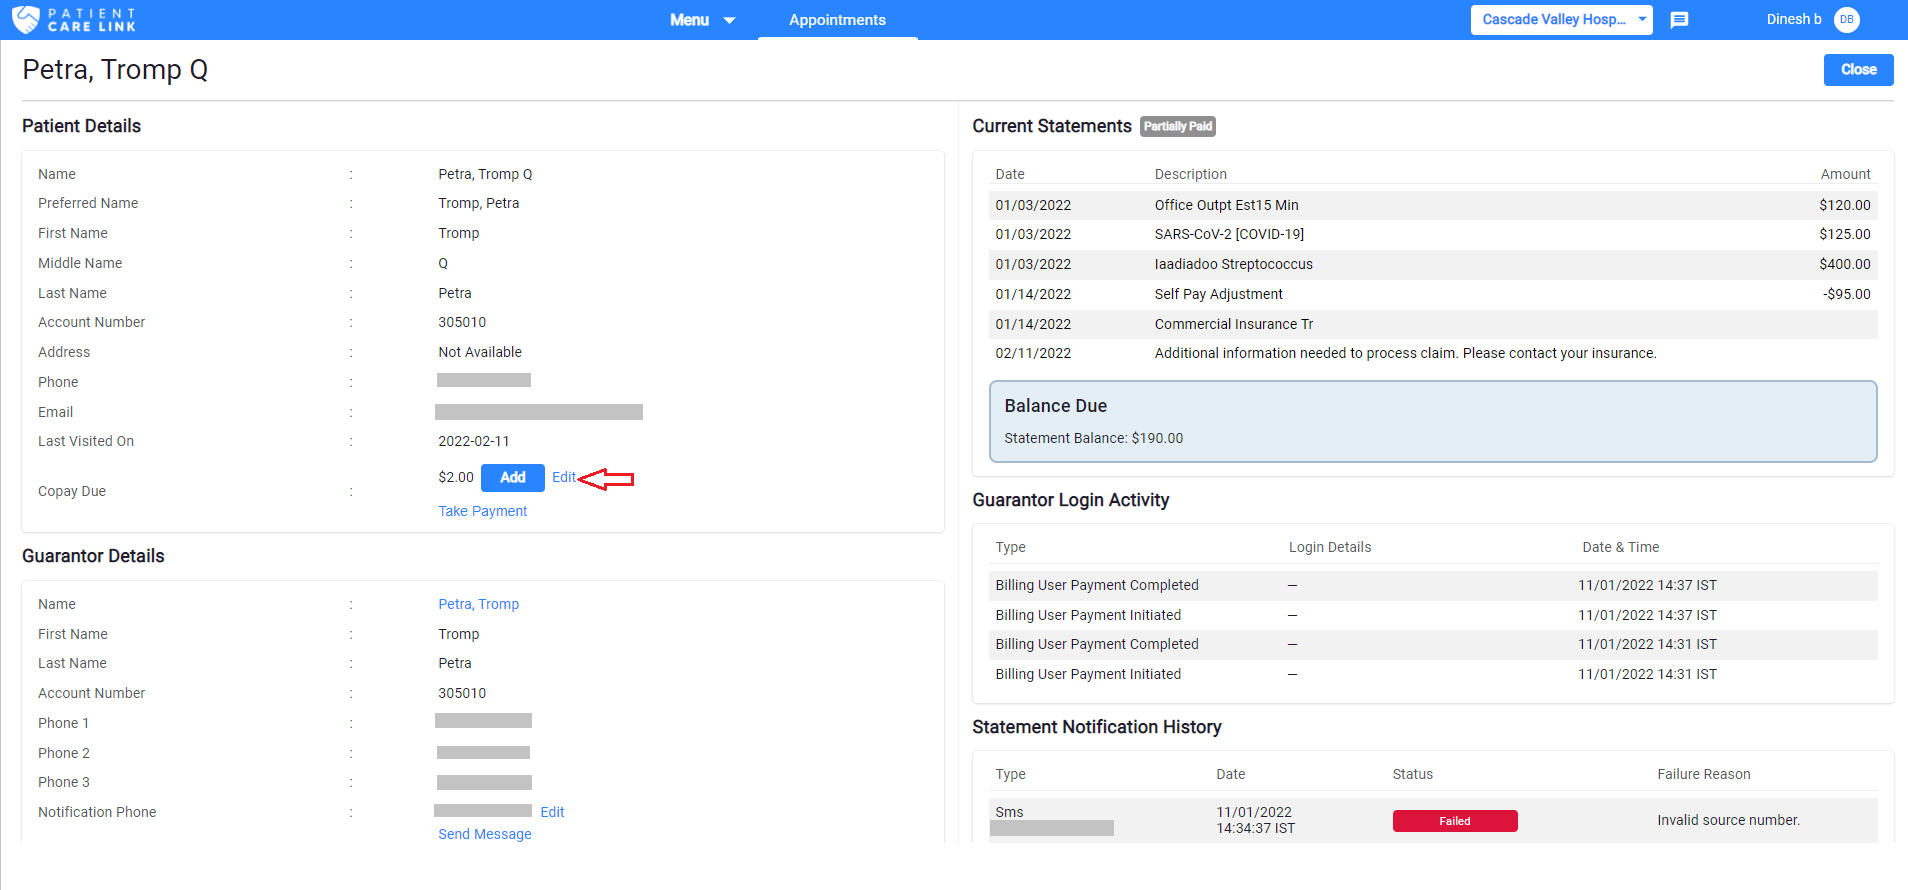This screenshot has width=1908, height=890.
Task: Click the Last Visited On date 2022-02-11
Action: [x=473, y=441]
